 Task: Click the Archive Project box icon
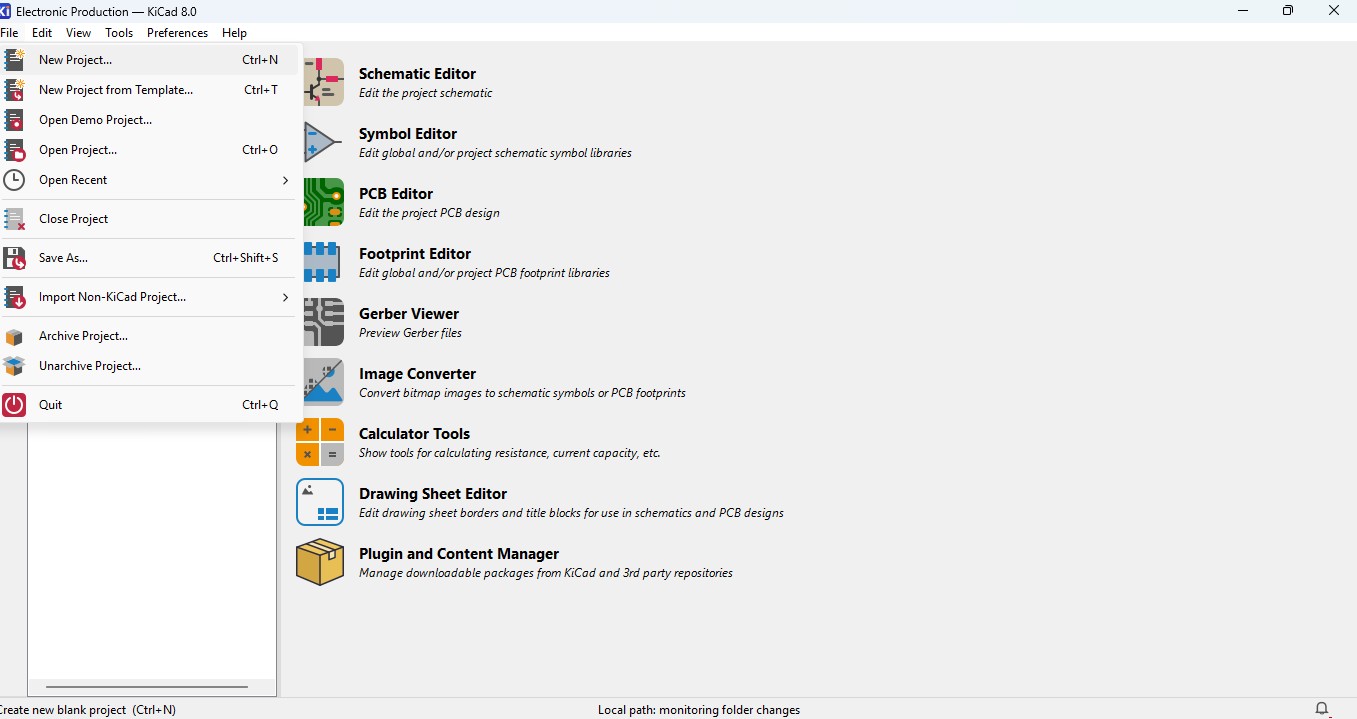[14, 336]
